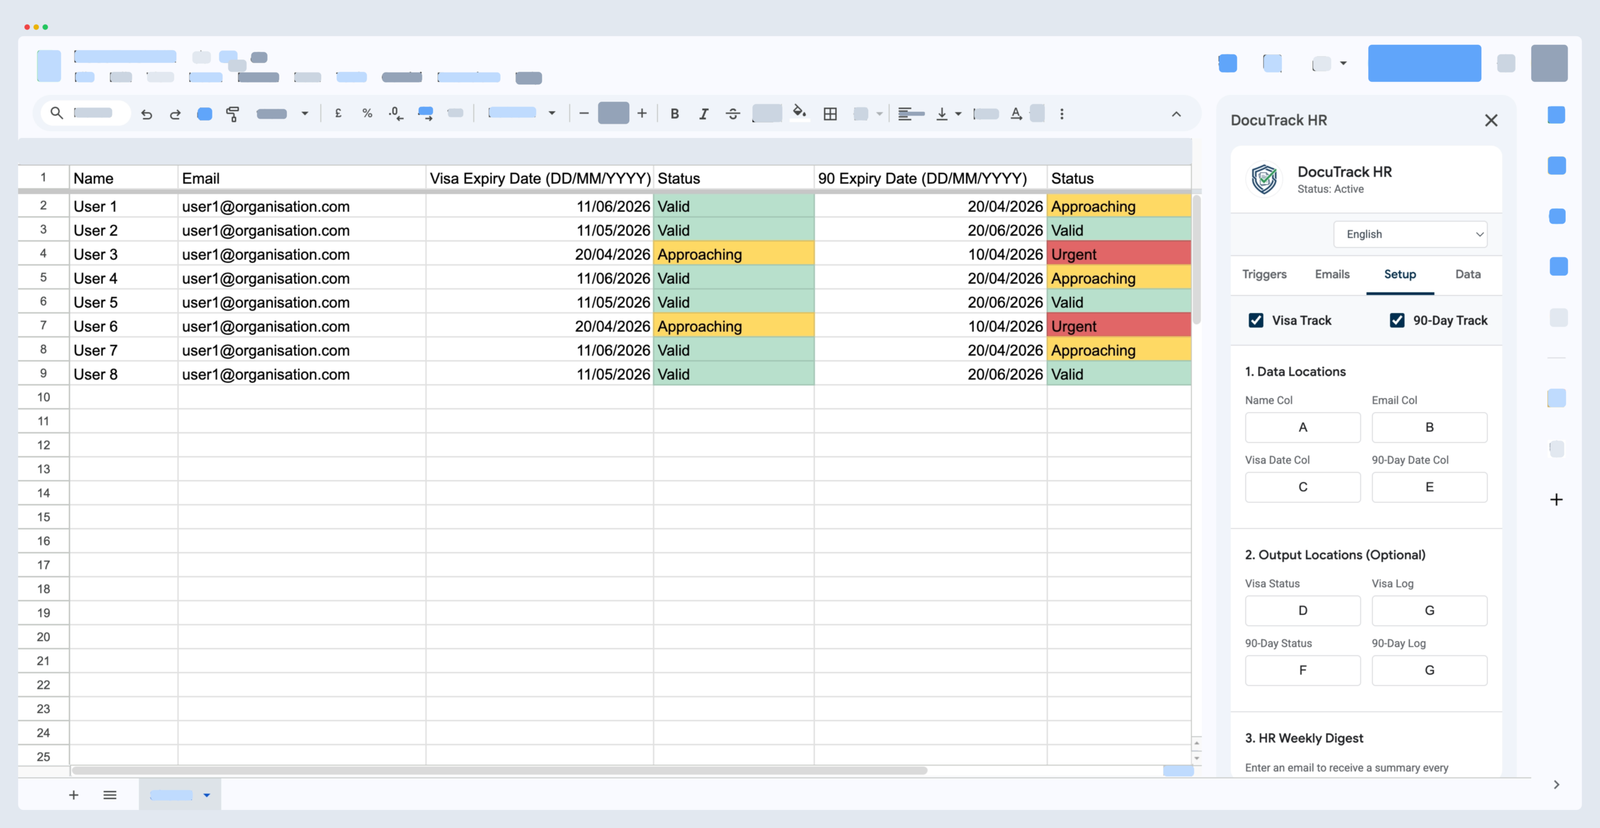Open the fill color picker
The image size is (1600, 828).
click(799, 113)
